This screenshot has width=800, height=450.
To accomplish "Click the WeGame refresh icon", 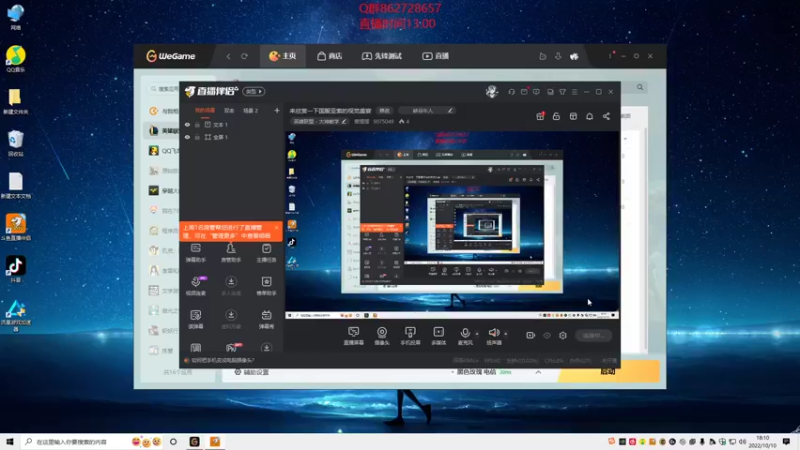I will pos(244,56).
